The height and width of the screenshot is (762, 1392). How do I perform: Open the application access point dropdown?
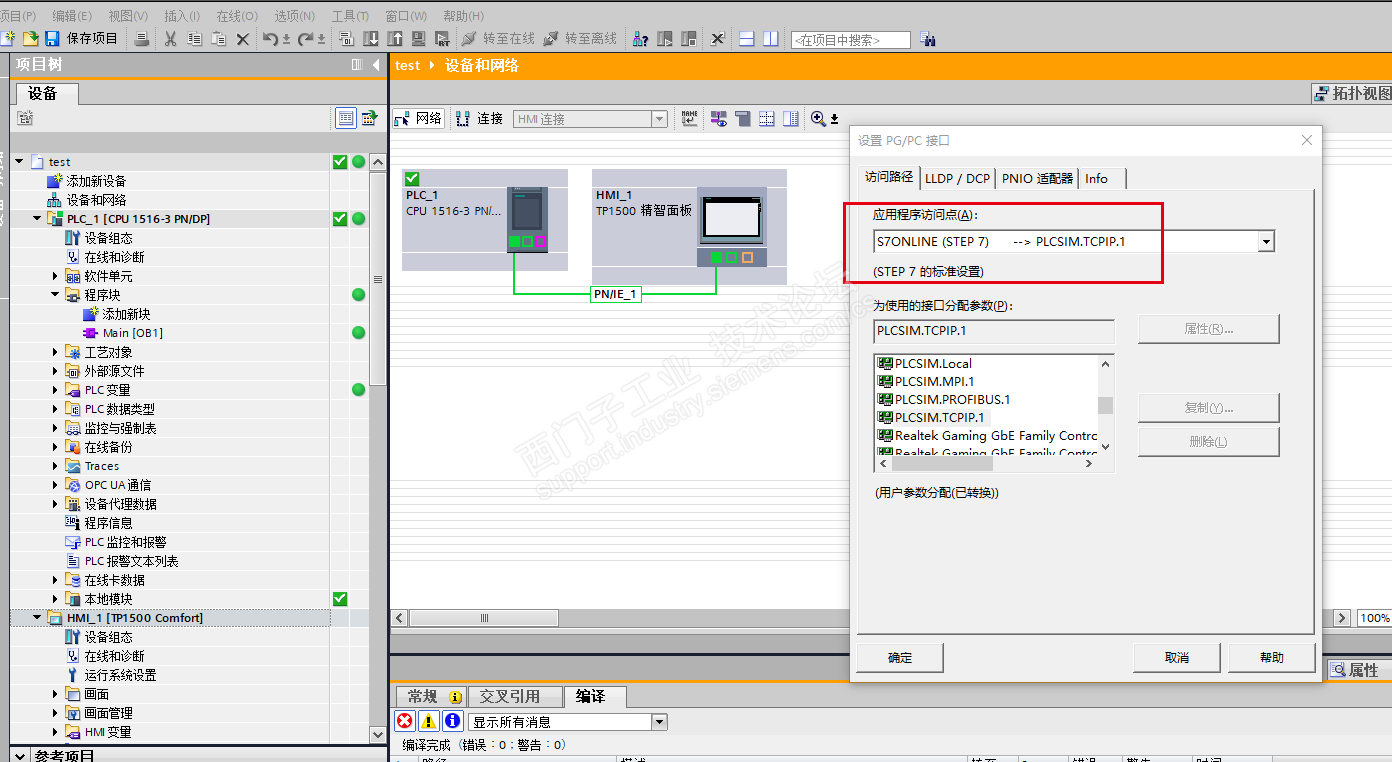[x=1266, y=241]
